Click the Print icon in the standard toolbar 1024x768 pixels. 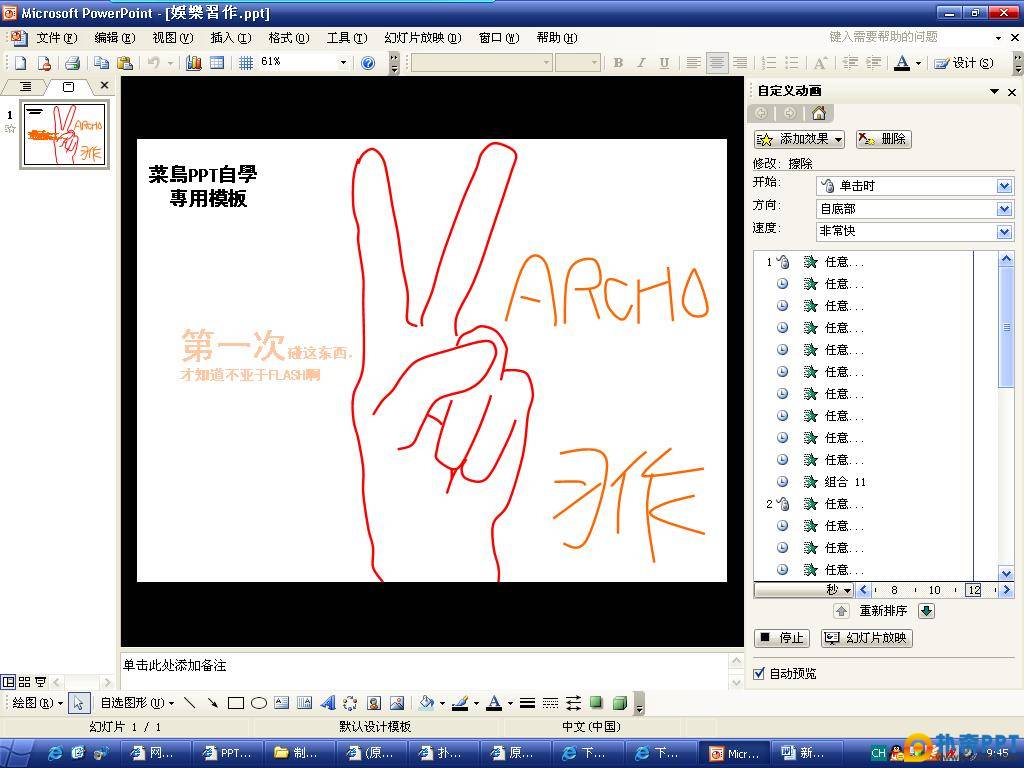(72, 63)
